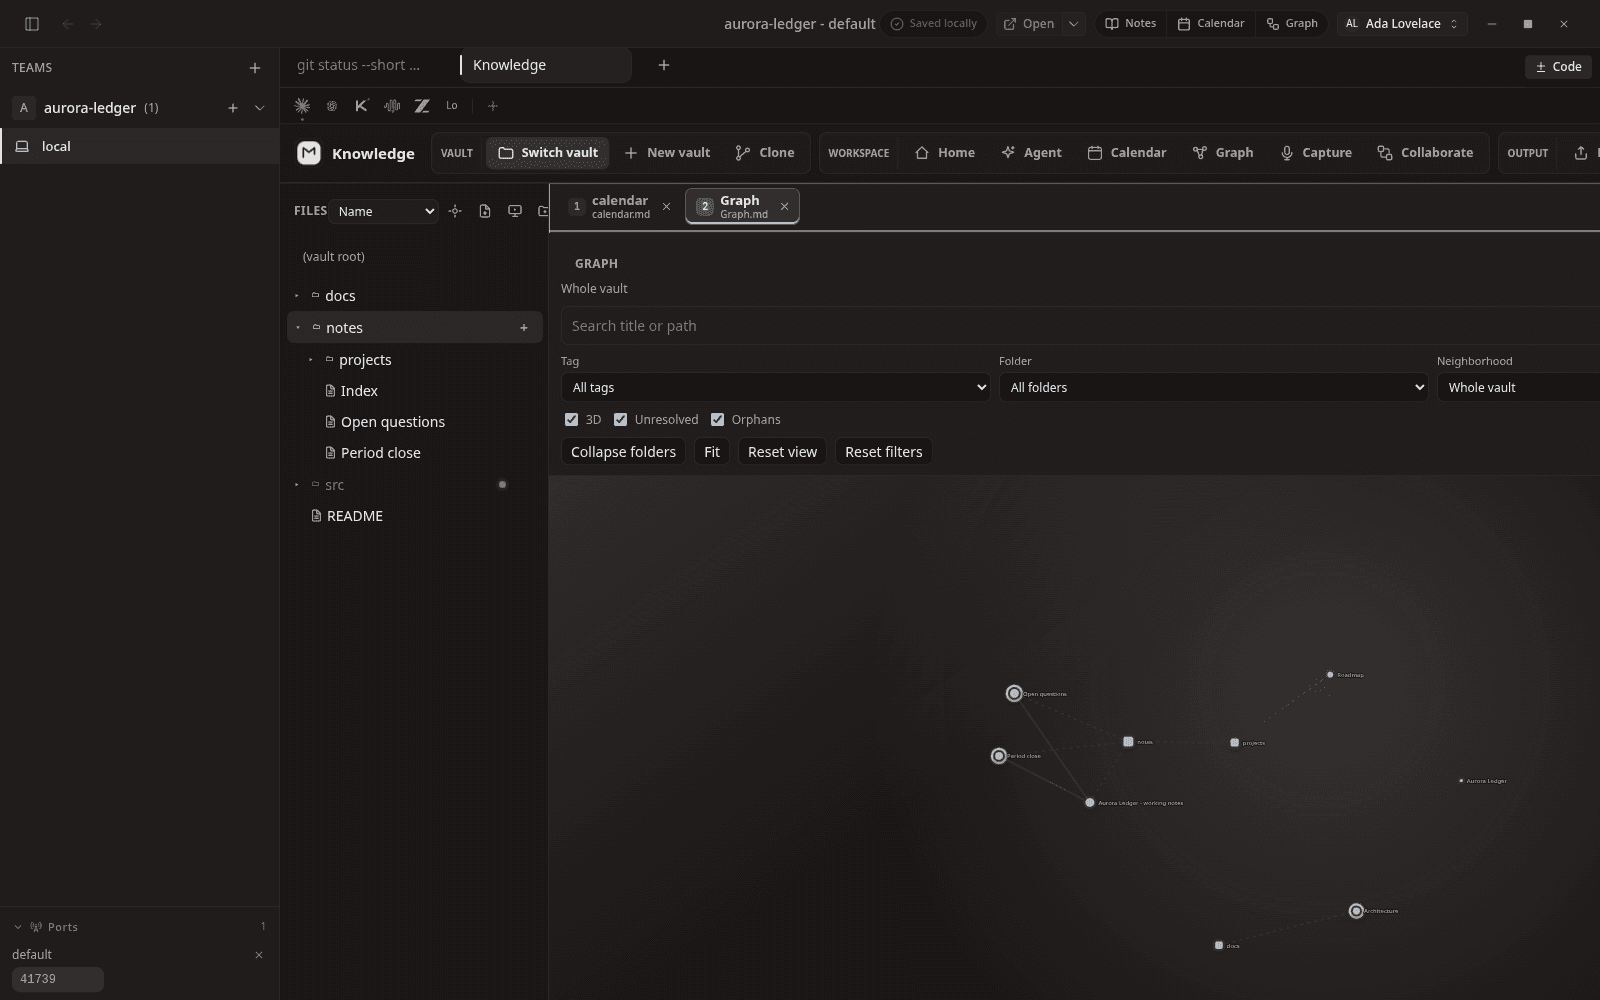Uncheck the Unresolved checkbox
This screenshot has height=1000, width=1600.
tap(620, 420)
